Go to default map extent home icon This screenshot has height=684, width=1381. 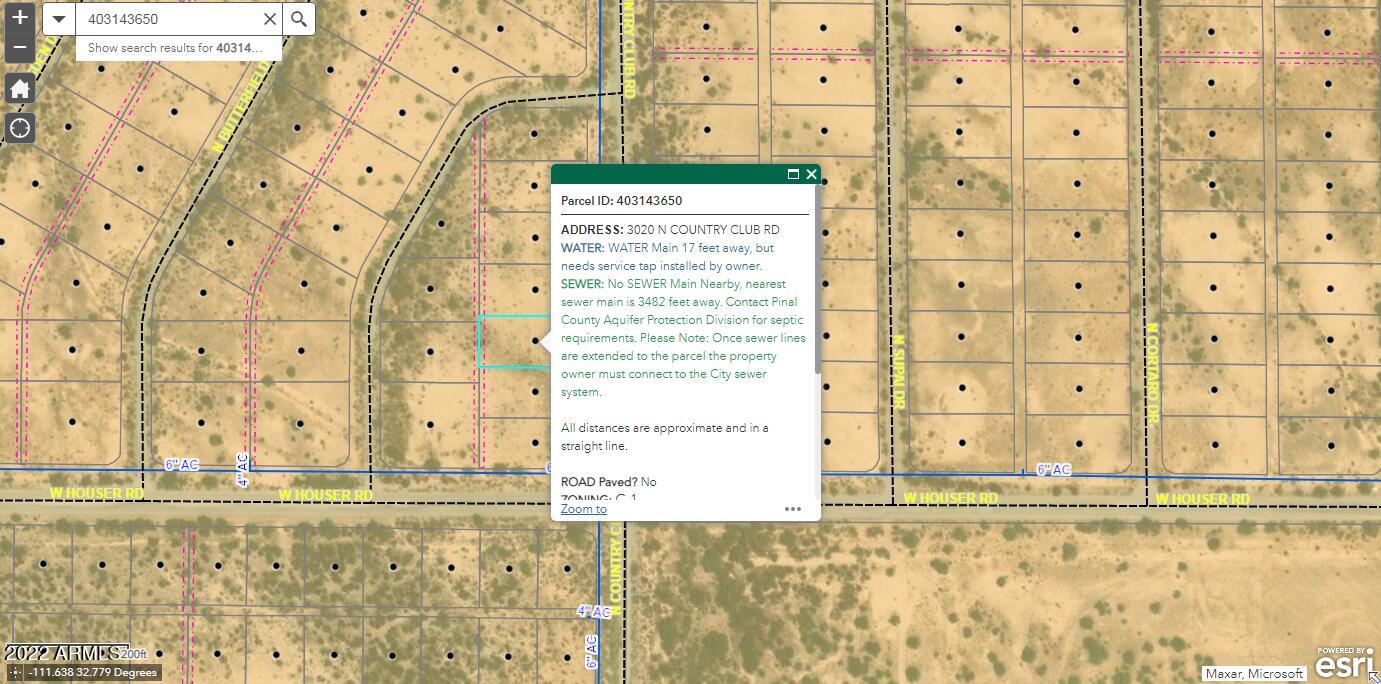[x=19, y=88]
